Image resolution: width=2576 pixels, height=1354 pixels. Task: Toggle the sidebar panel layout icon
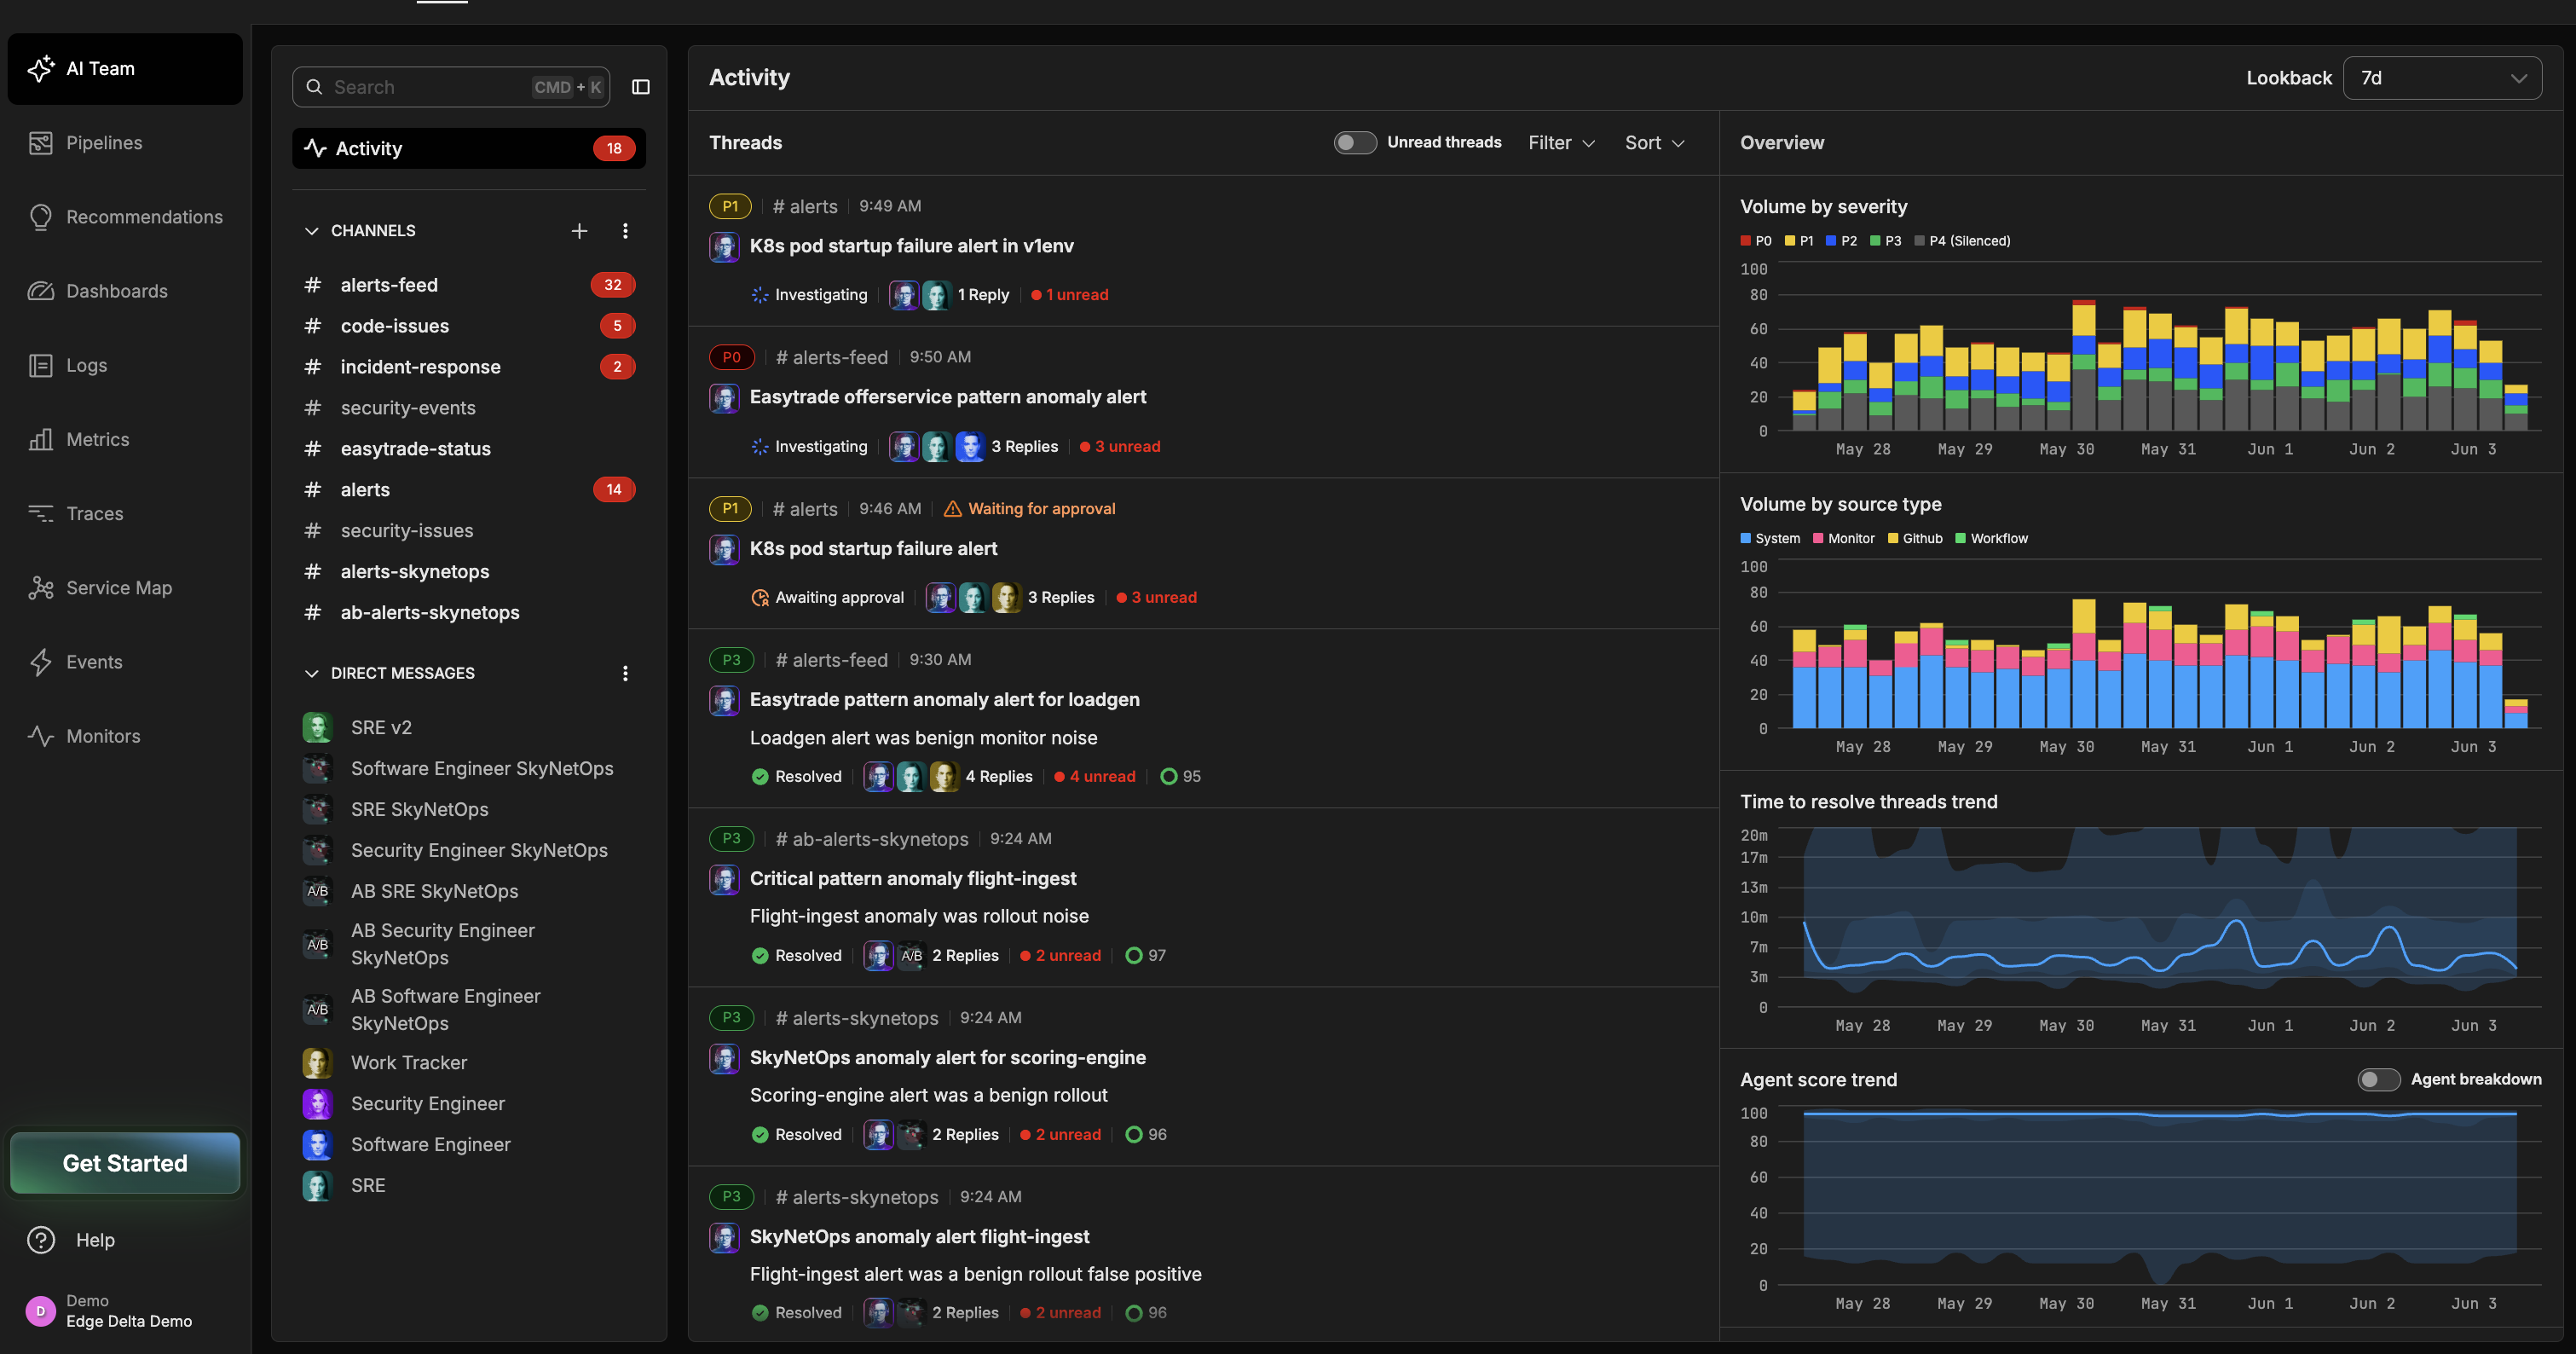641,87
